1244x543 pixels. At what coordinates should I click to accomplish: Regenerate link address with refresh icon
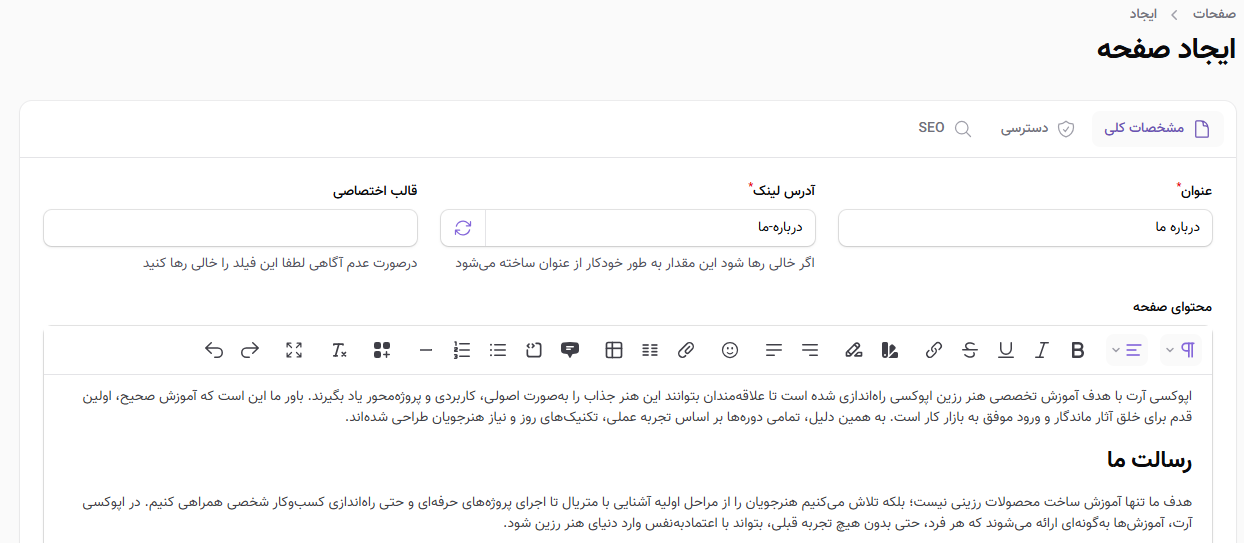463,228
